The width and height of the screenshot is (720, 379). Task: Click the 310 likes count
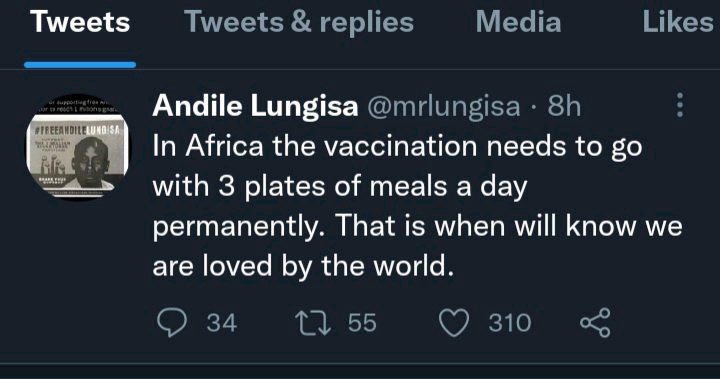click(x=510, y=322)
